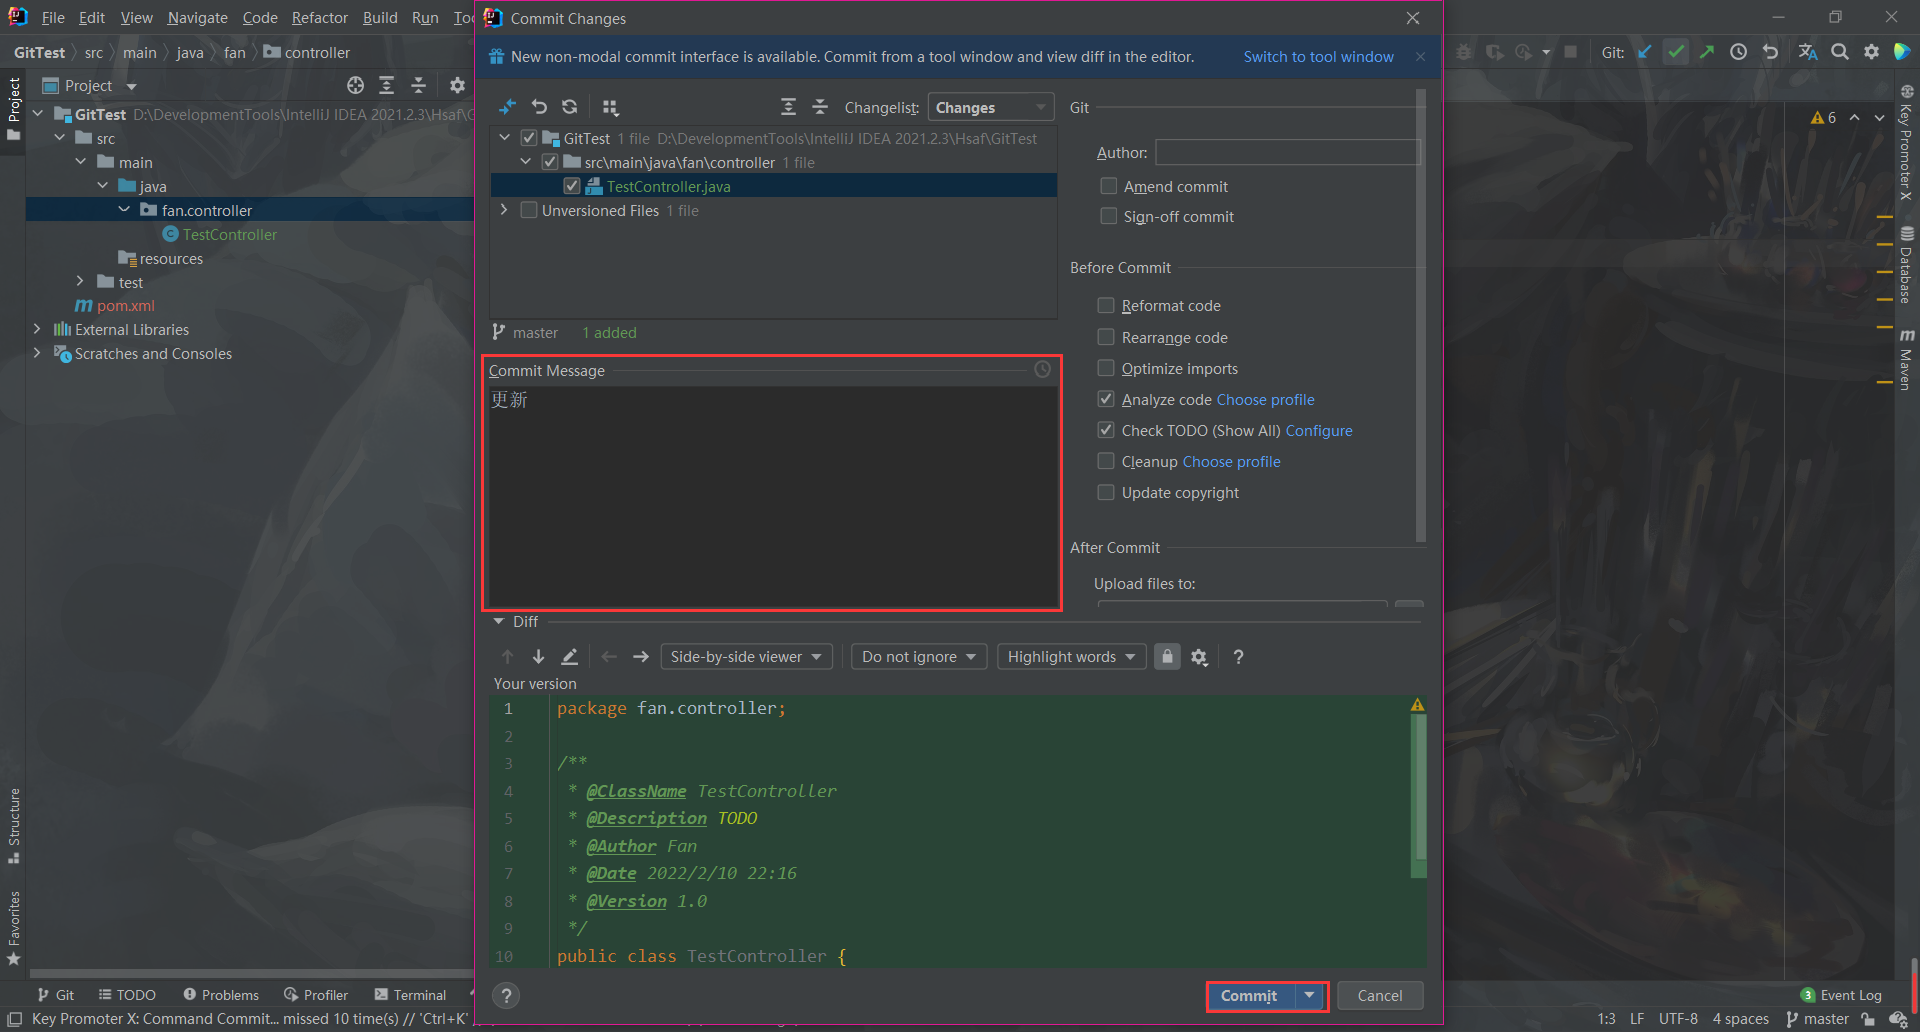Open Diff settings gear icon
The width and height of the screenshot is (1920, 1032).
tap(1199, 657)
